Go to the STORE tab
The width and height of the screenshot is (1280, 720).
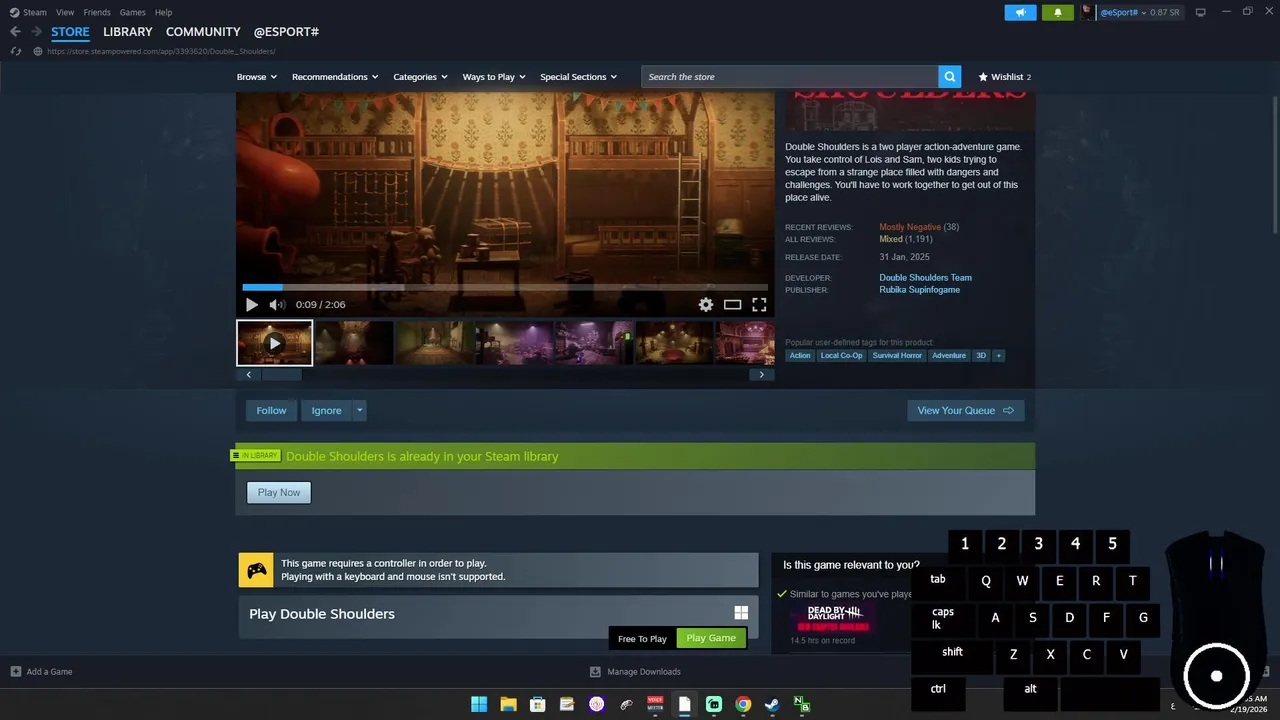tap(70, 32)
